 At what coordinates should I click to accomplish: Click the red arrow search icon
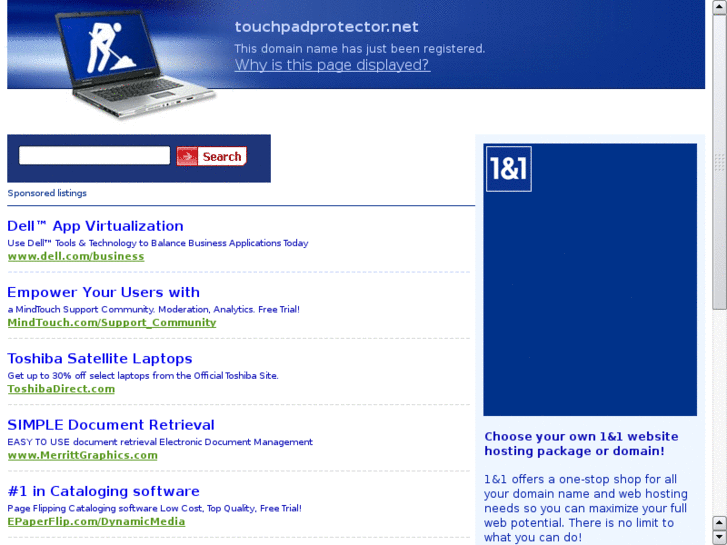pyautogui.click(x=187, y=156)
